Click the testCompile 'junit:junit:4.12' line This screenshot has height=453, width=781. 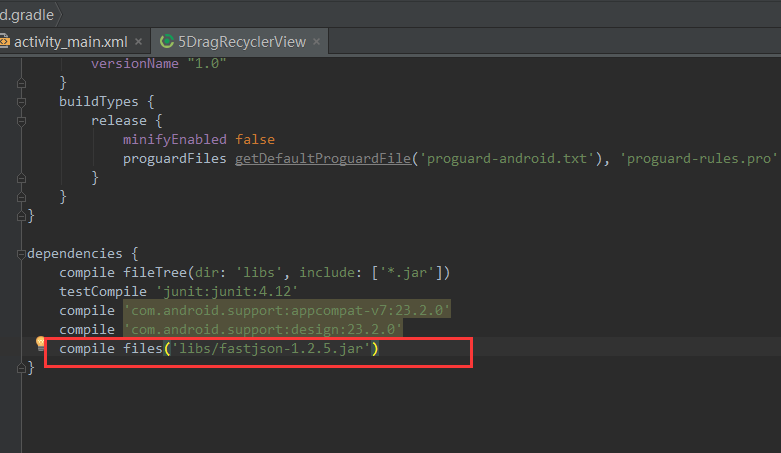pos(178,292)
